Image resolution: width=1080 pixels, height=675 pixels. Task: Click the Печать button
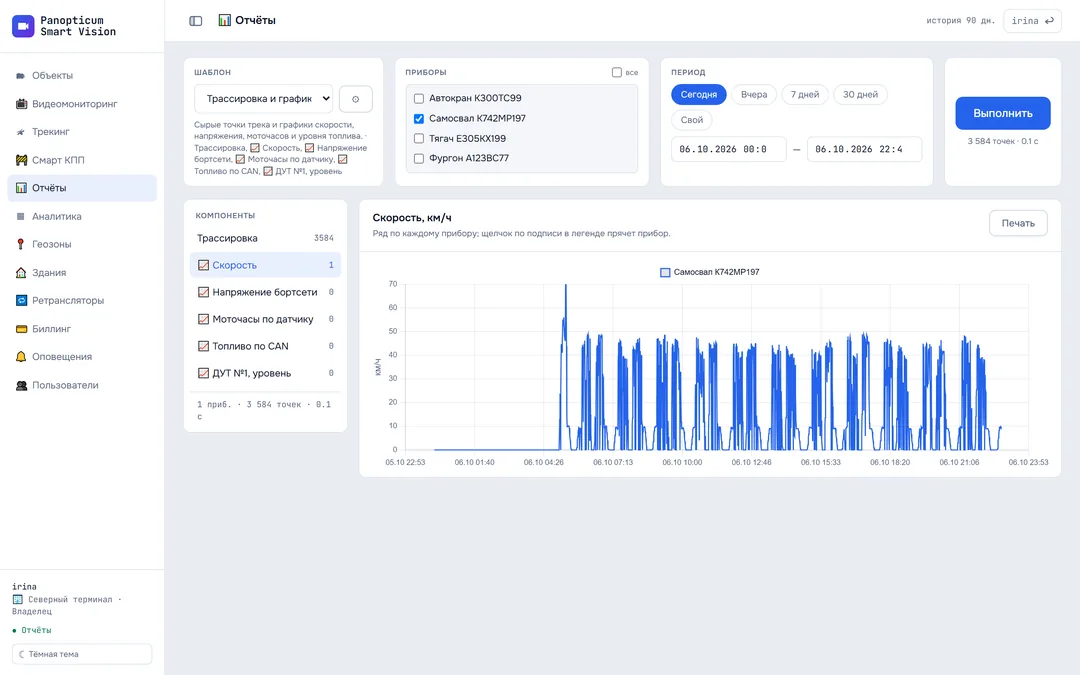(x=1018, y=223)
